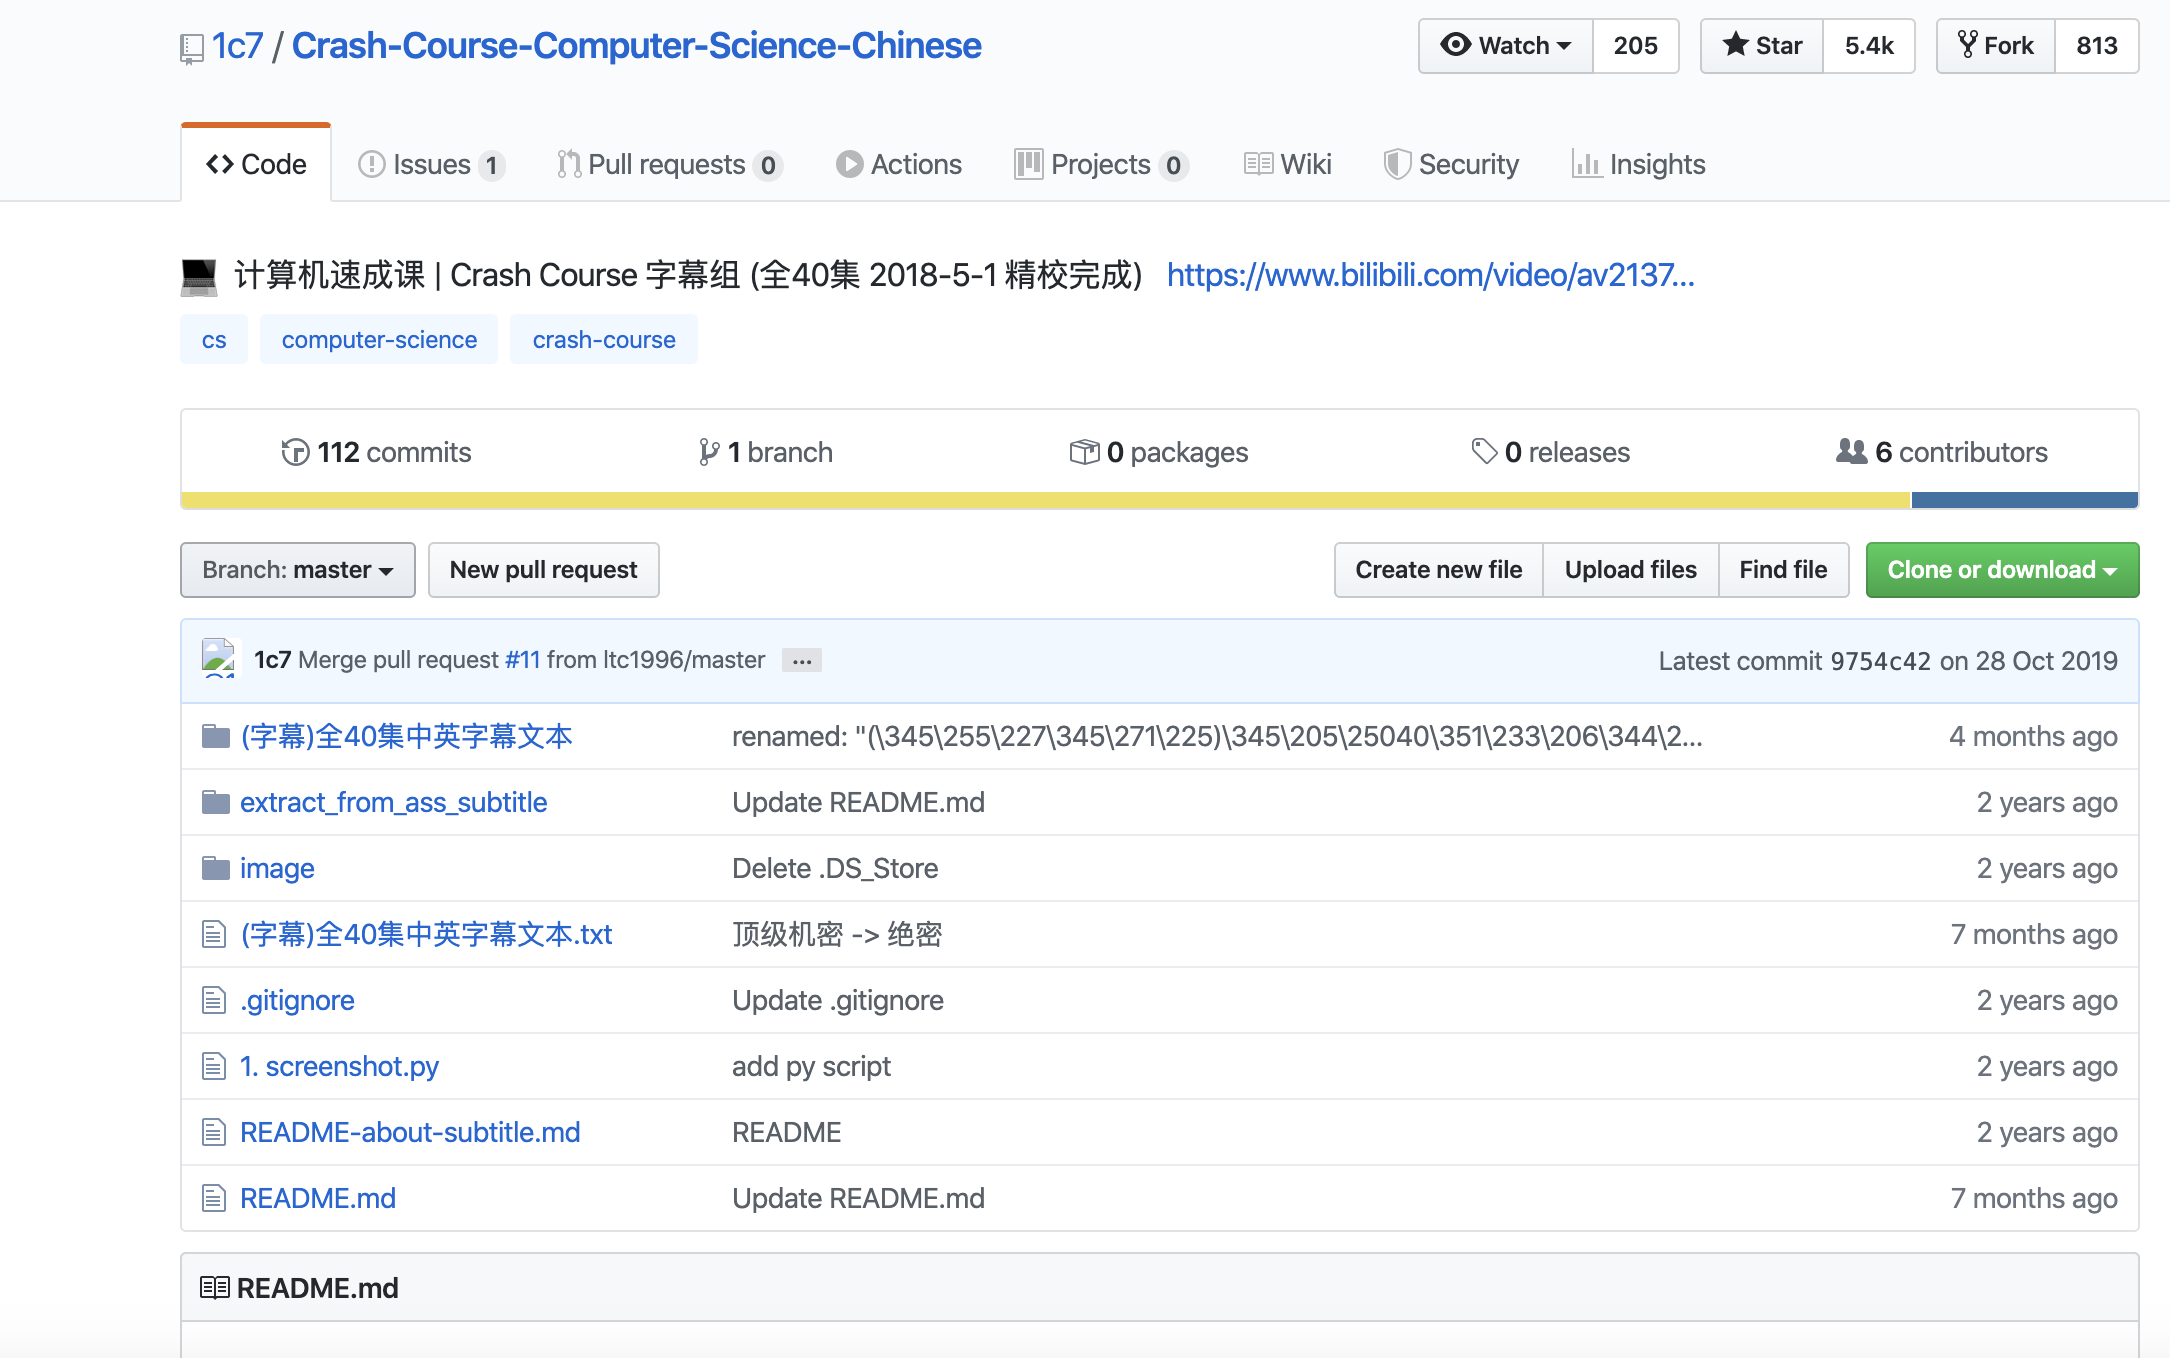Click the star icon on Star button
The width and height of the screenshot is (2170, 1358).
tap(1736, 45)
